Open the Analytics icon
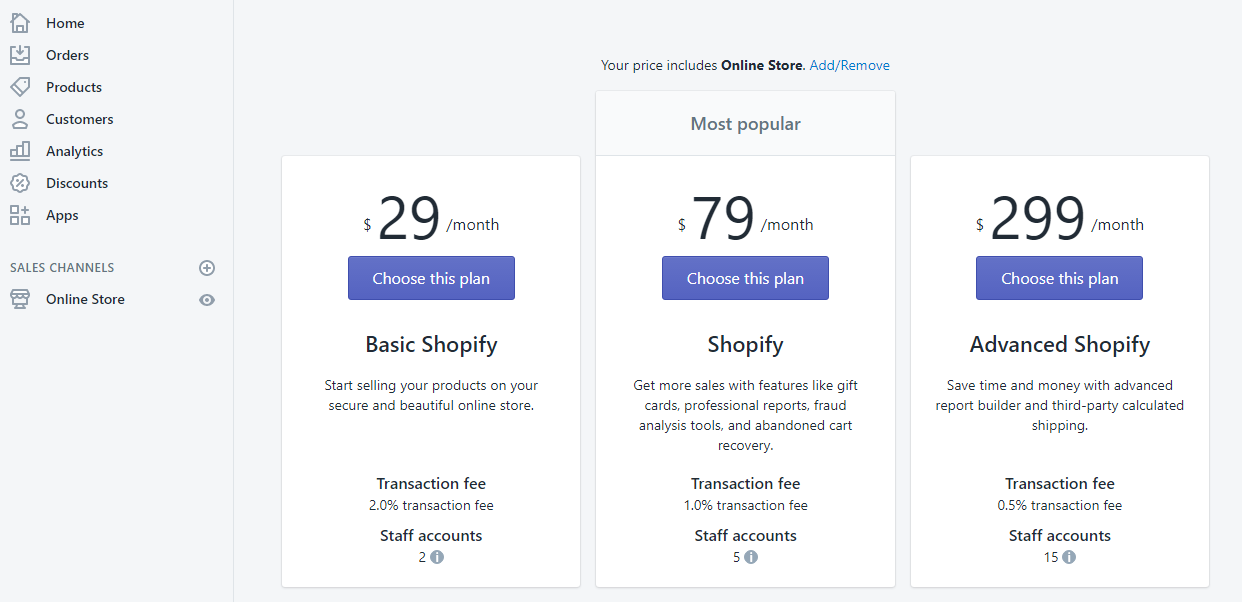 click(x=20, y=150)
